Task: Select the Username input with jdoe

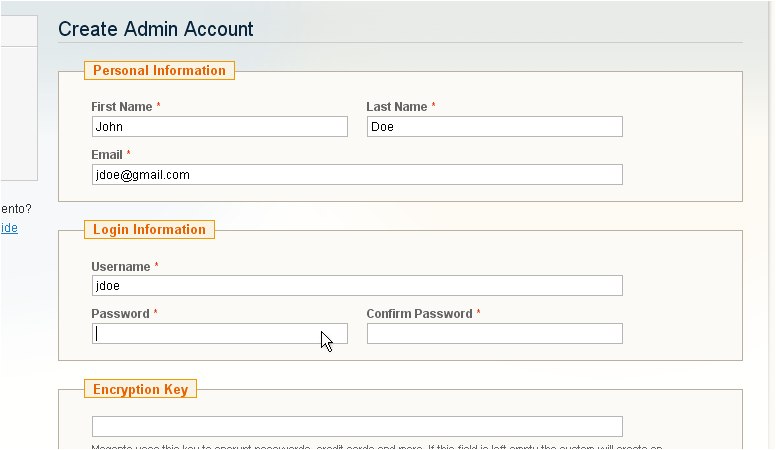Action: [x=356, y=286]
